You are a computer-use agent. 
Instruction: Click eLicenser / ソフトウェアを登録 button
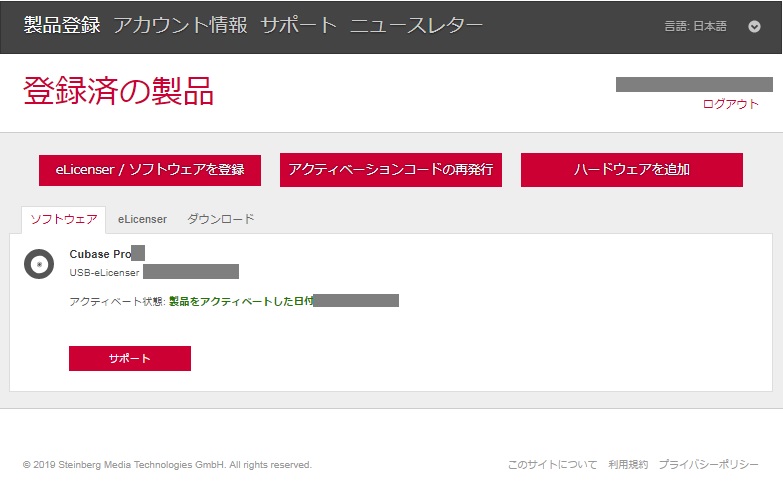point(150,170)
